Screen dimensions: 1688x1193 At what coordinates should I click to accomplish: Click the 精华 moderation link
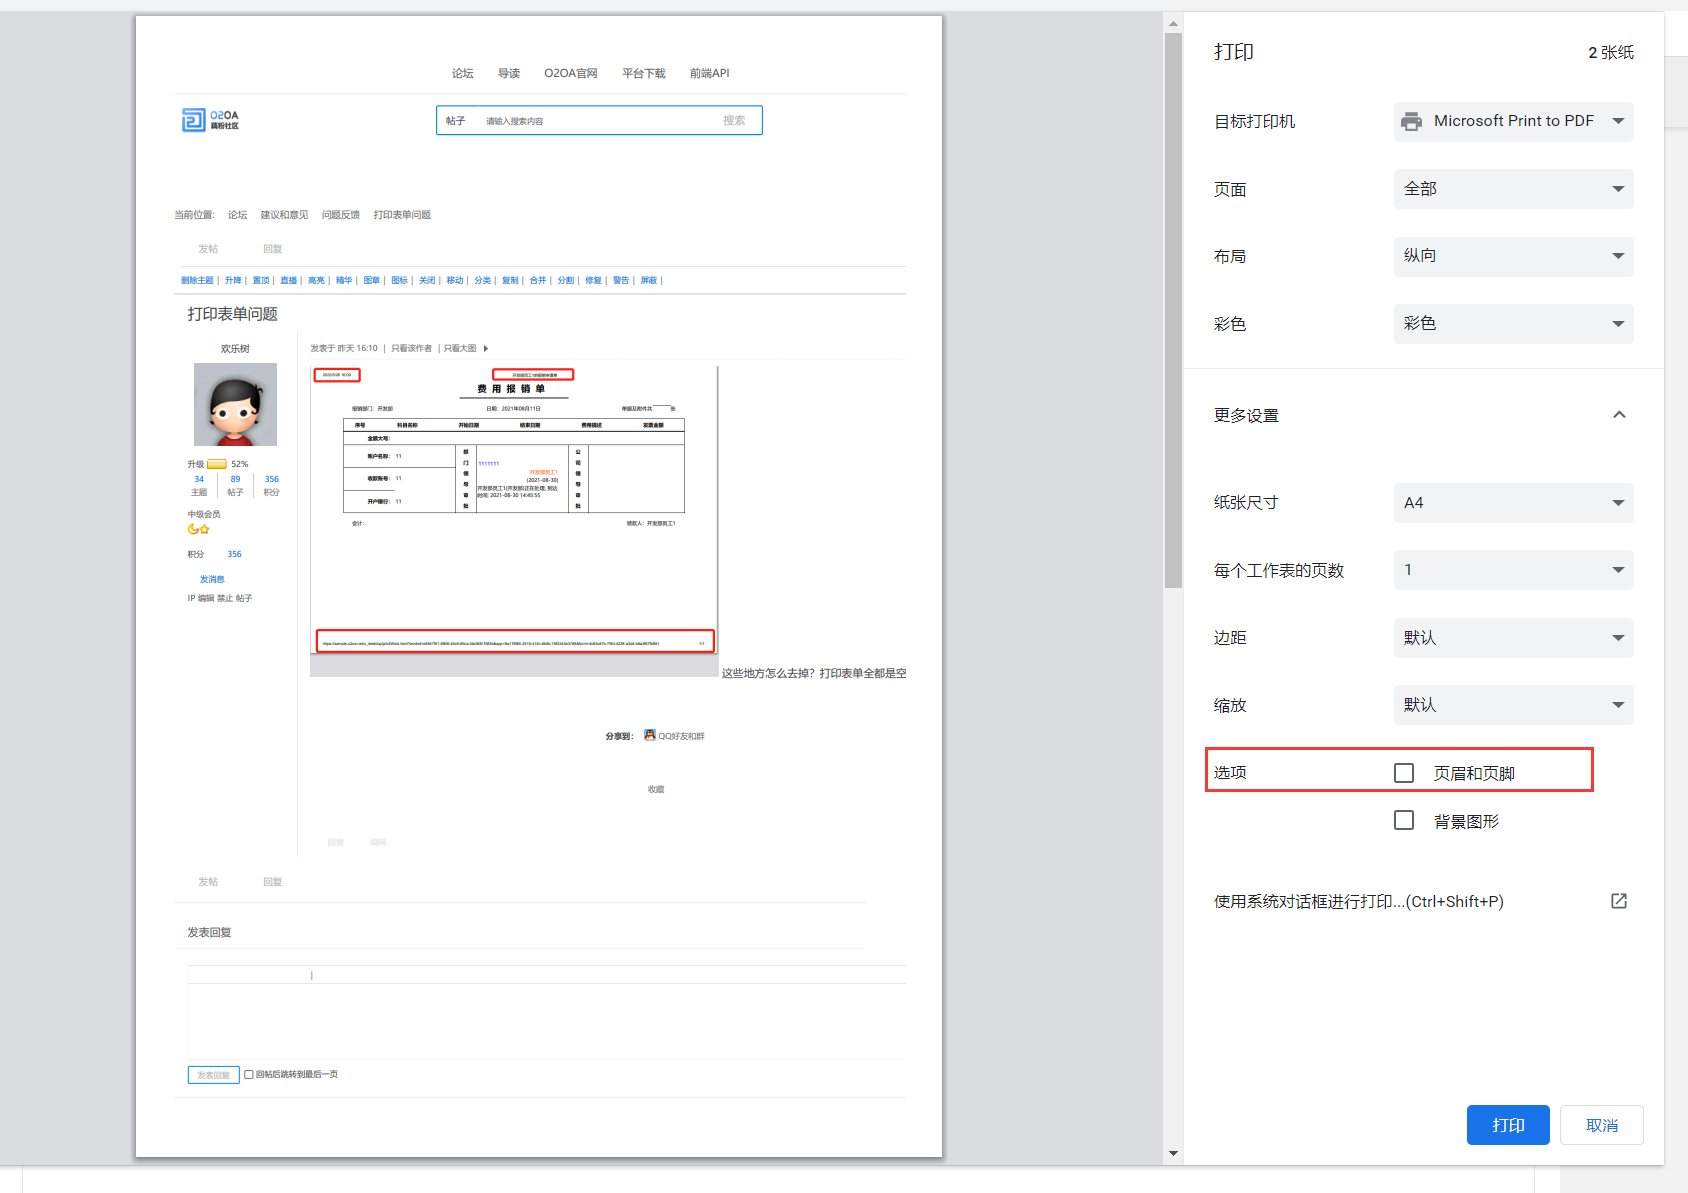[344, 280]
